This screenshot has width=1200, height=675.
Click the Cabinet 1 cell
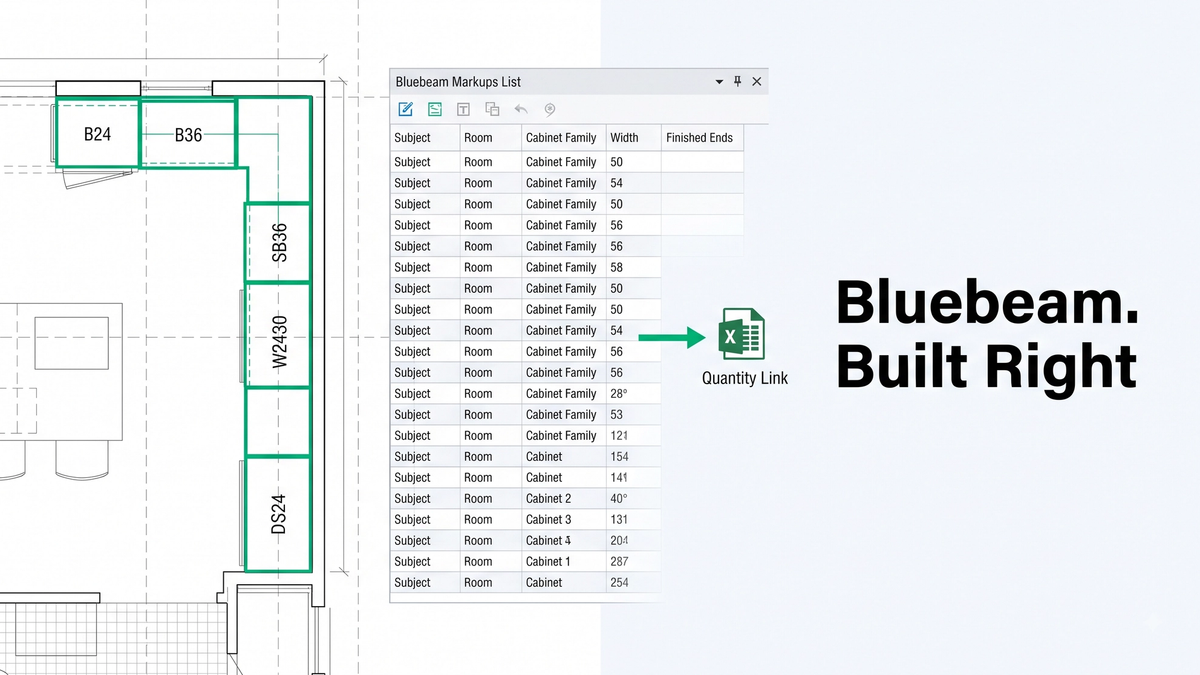point(564,562)
